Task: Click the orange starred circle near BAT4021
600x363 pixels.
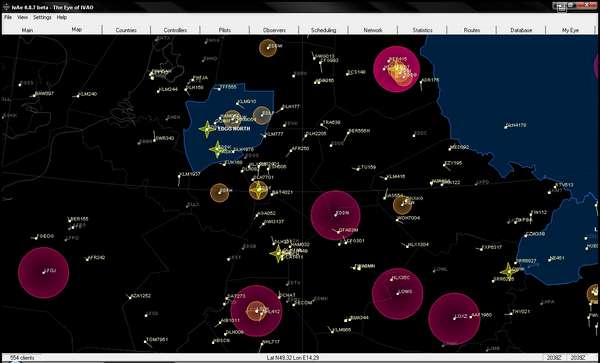Action: [258, 190]
